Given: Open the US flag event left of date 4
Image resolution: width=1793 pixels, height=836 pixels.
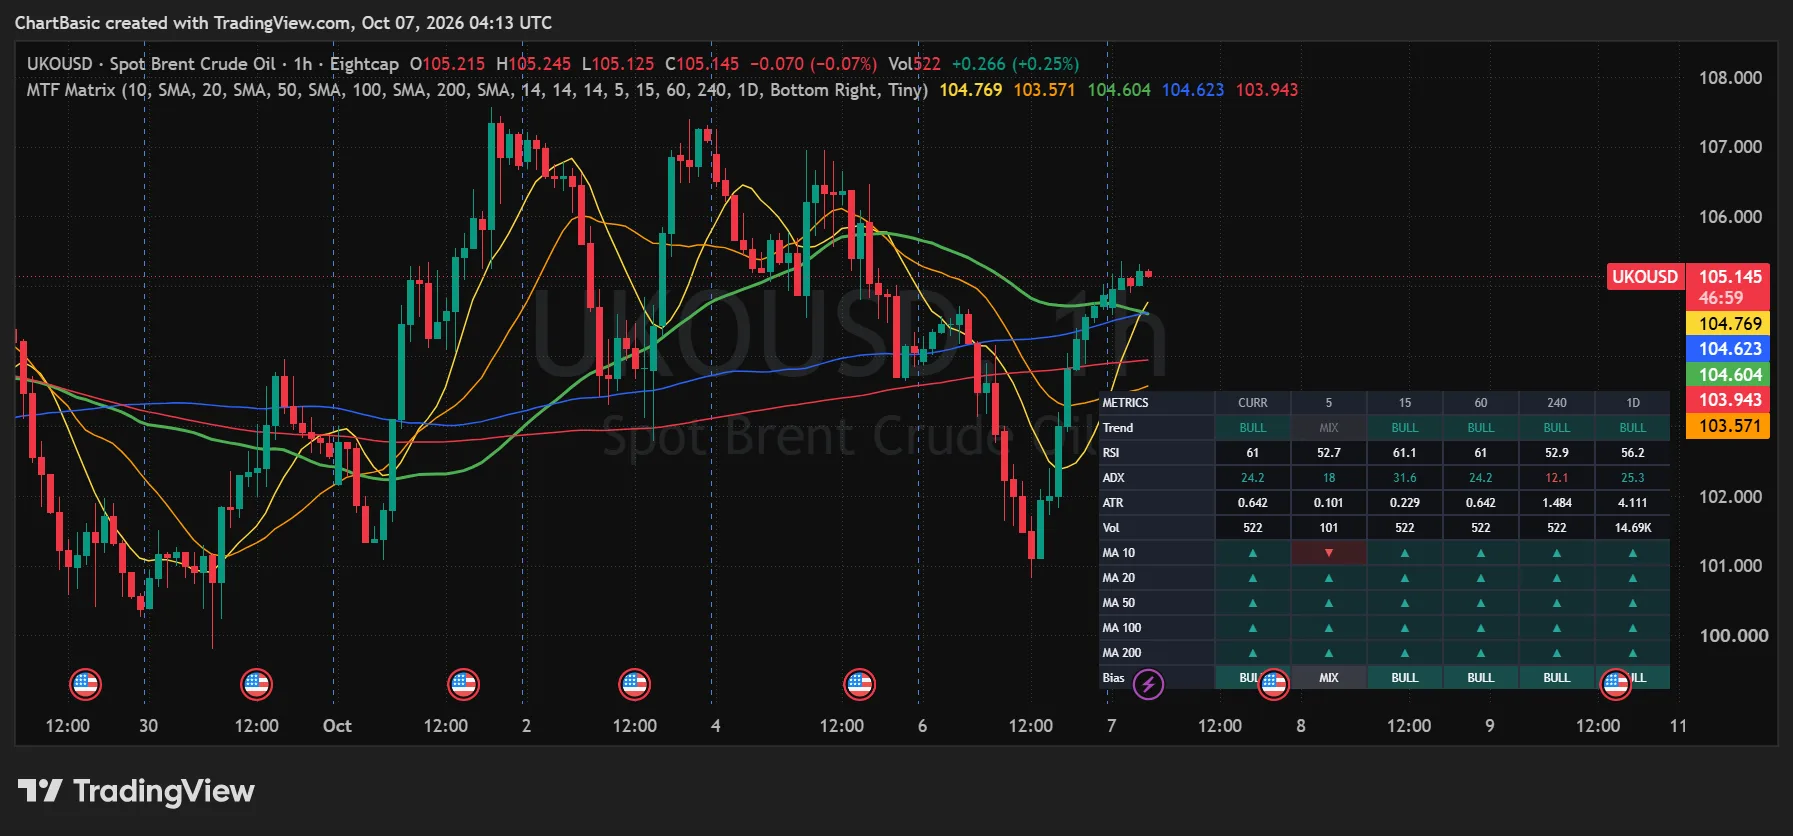Looking at the screenshot, I should (634, 685).
